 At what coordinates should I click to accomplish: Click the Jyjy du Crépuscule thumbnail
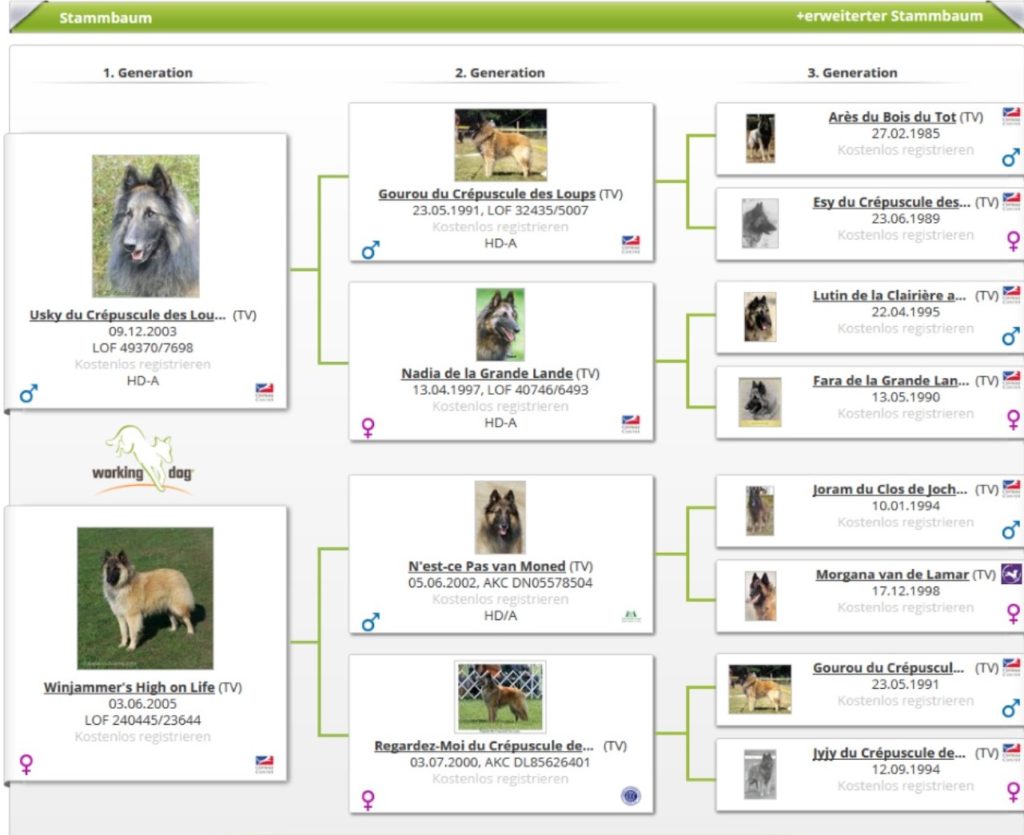[x=760, y=774]
